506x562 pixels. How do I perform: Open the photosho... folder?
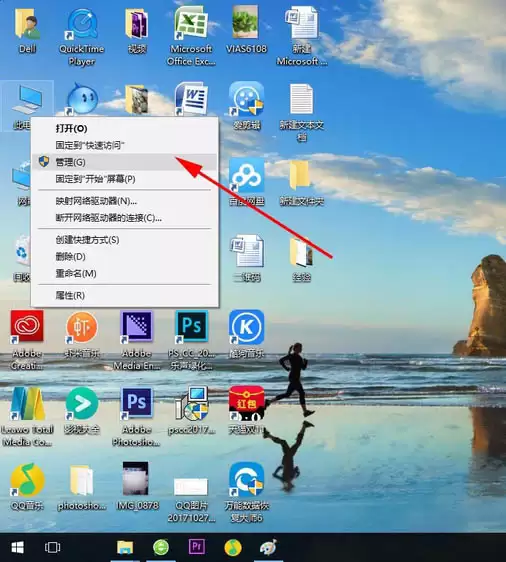tap(82, 480)
